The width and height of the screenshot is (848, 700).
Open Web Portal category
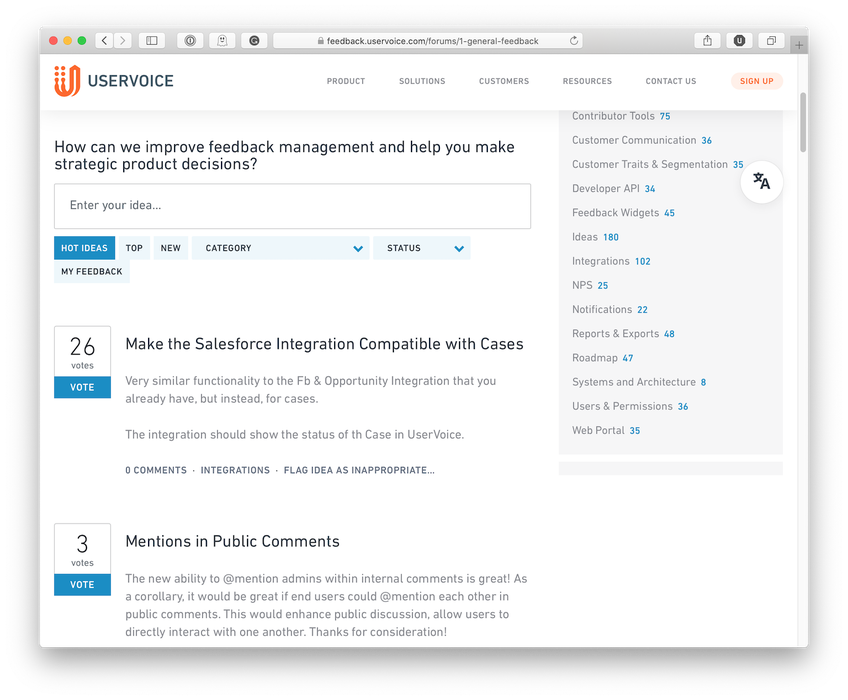pyautogui.click(x=606, y=430)
